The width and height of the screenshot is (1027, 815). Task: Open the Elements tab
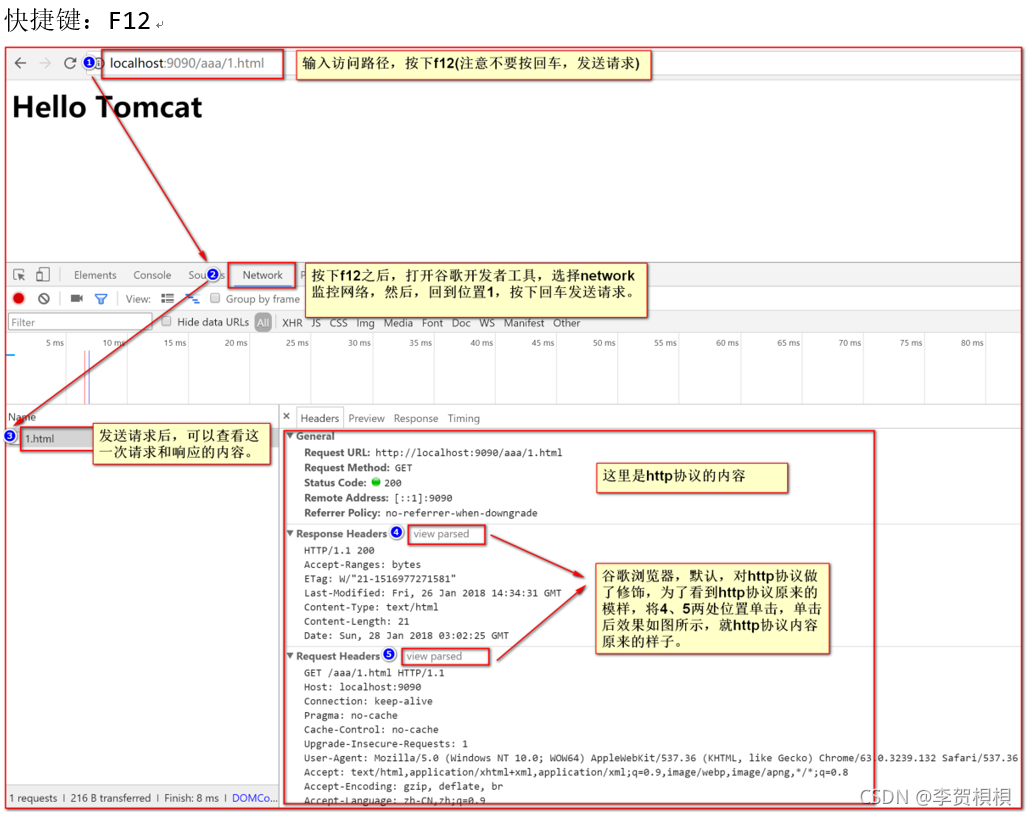95,275
